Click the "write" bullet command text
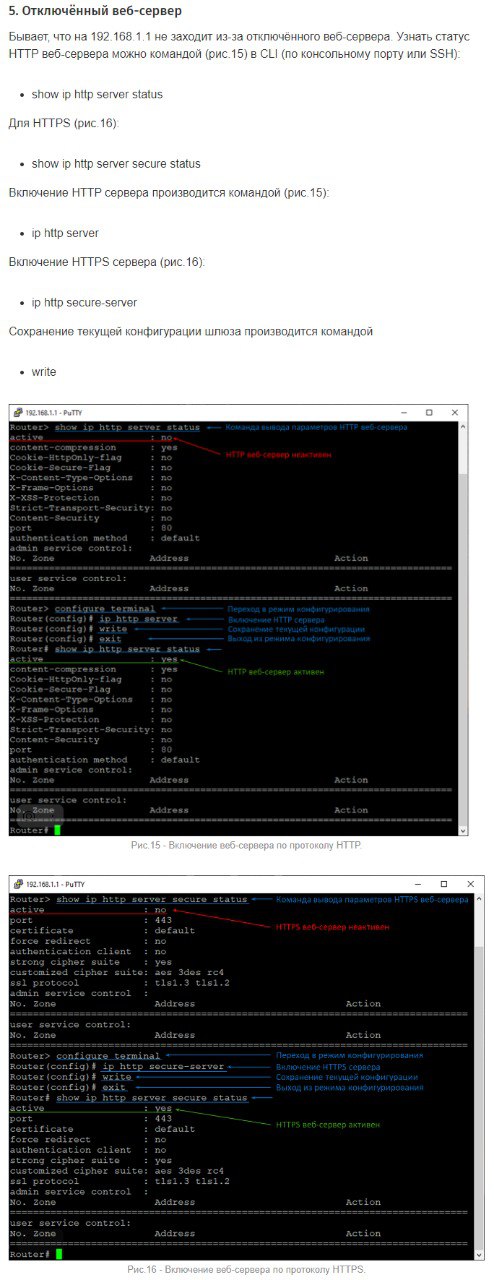 [x=44, y=372]
